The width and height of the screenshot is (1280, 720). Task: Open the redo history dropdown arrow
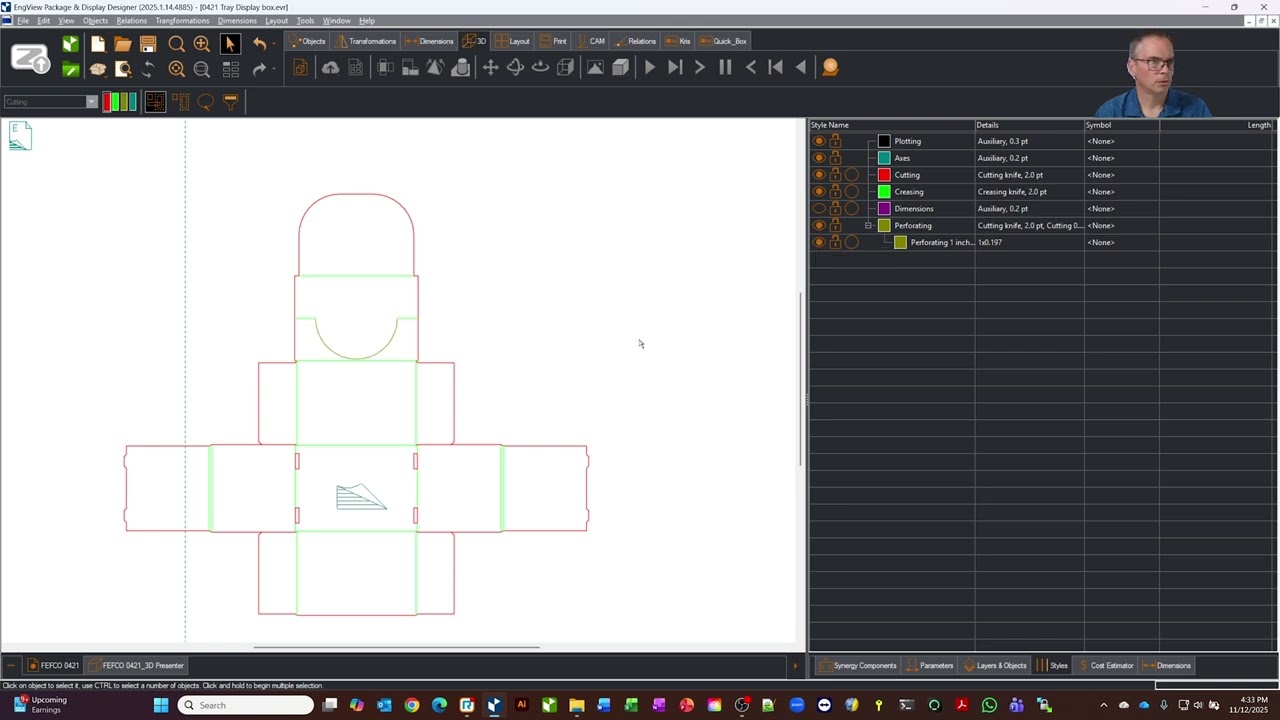pos(273,69)
